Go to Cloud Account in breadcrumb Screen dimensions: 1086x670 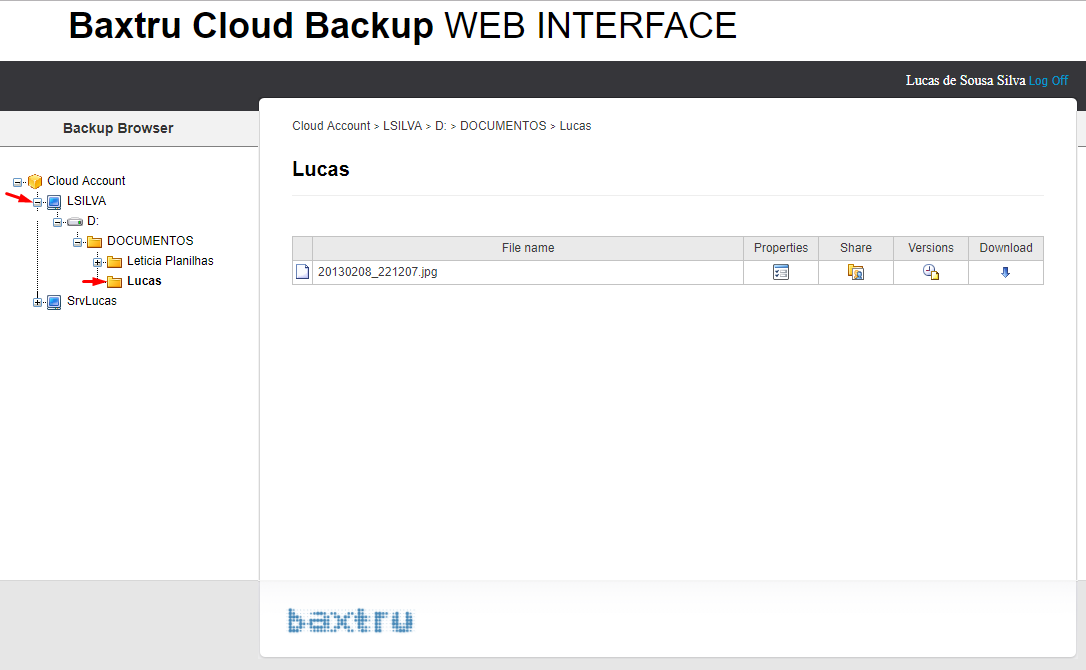331,125
